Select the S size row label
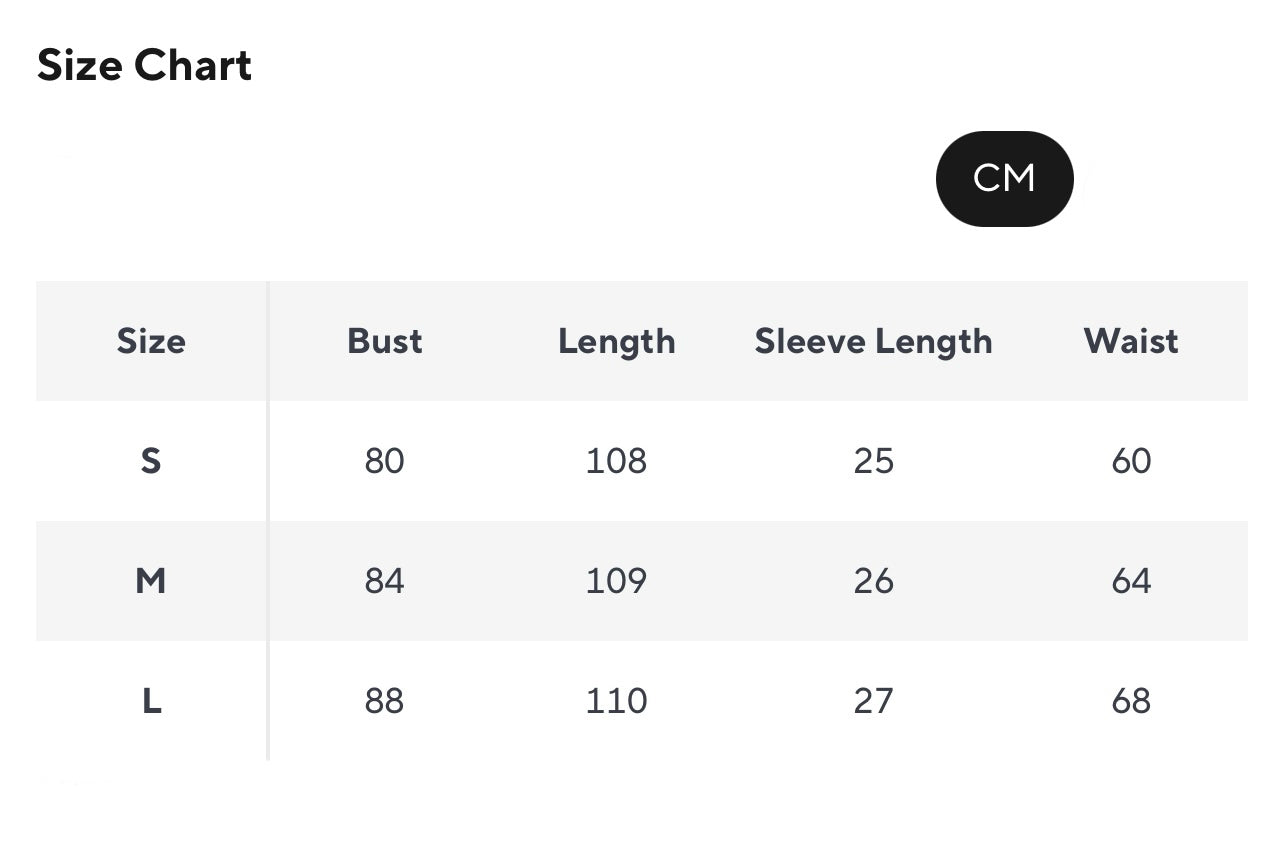1284x848 pixels. (151, 461)
